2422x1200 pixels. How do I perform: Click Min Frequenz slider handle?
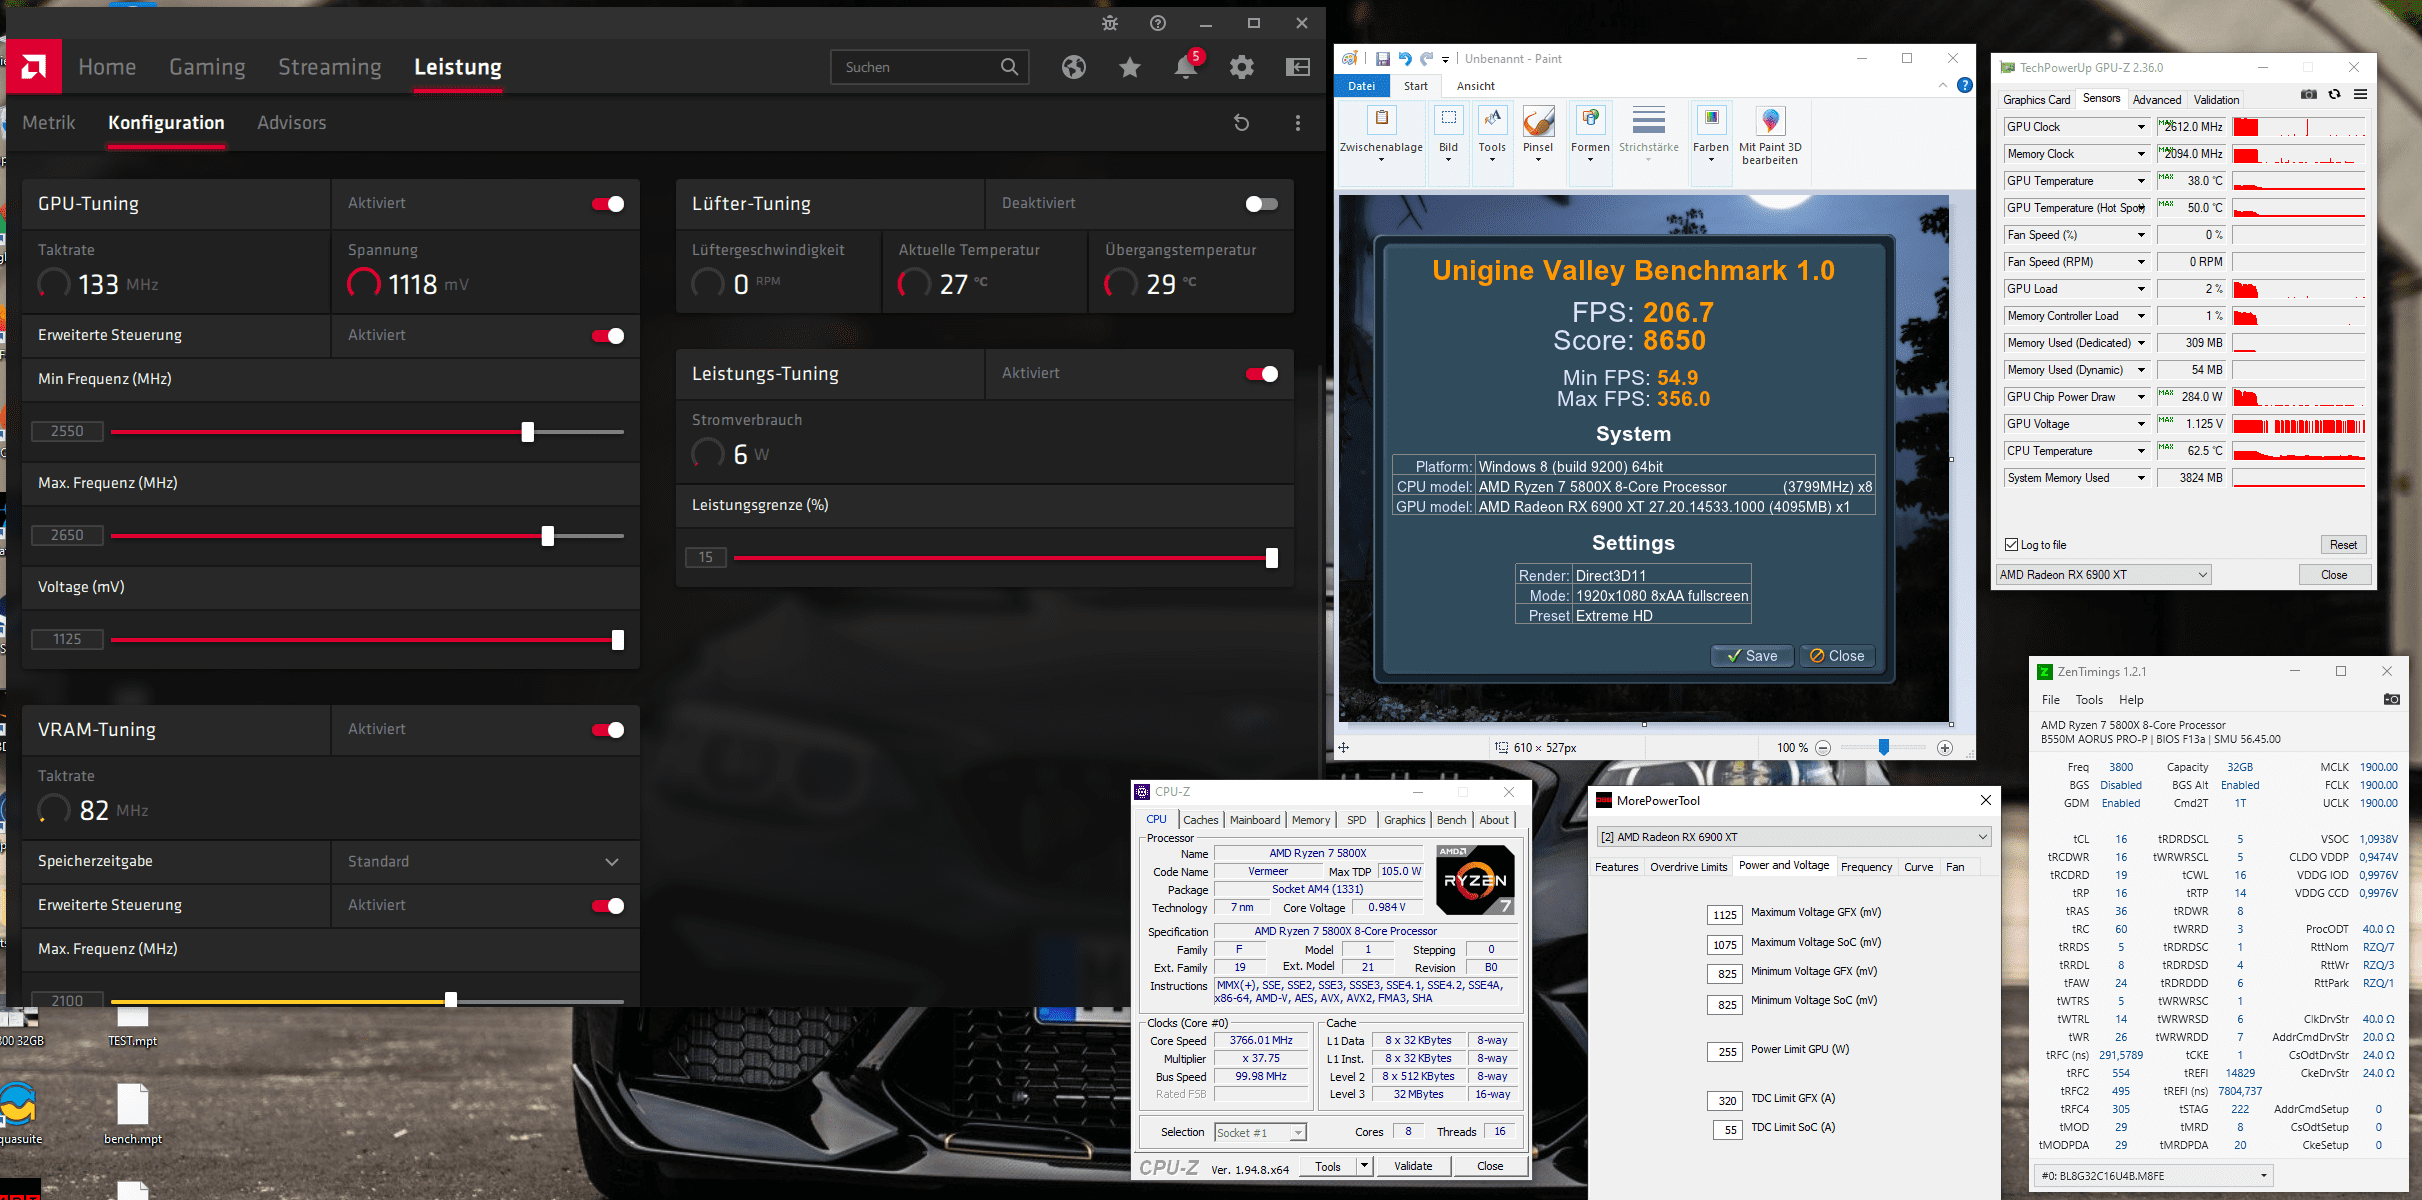[528, 432]
